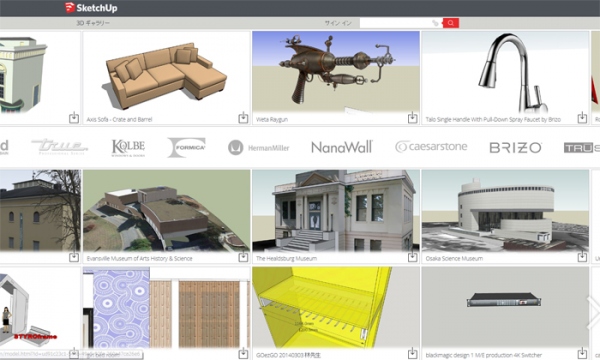Open the yellow GOezGO model thumbnail
The width and height of the screenshot is (600, 360).
(x=336, y=308)
